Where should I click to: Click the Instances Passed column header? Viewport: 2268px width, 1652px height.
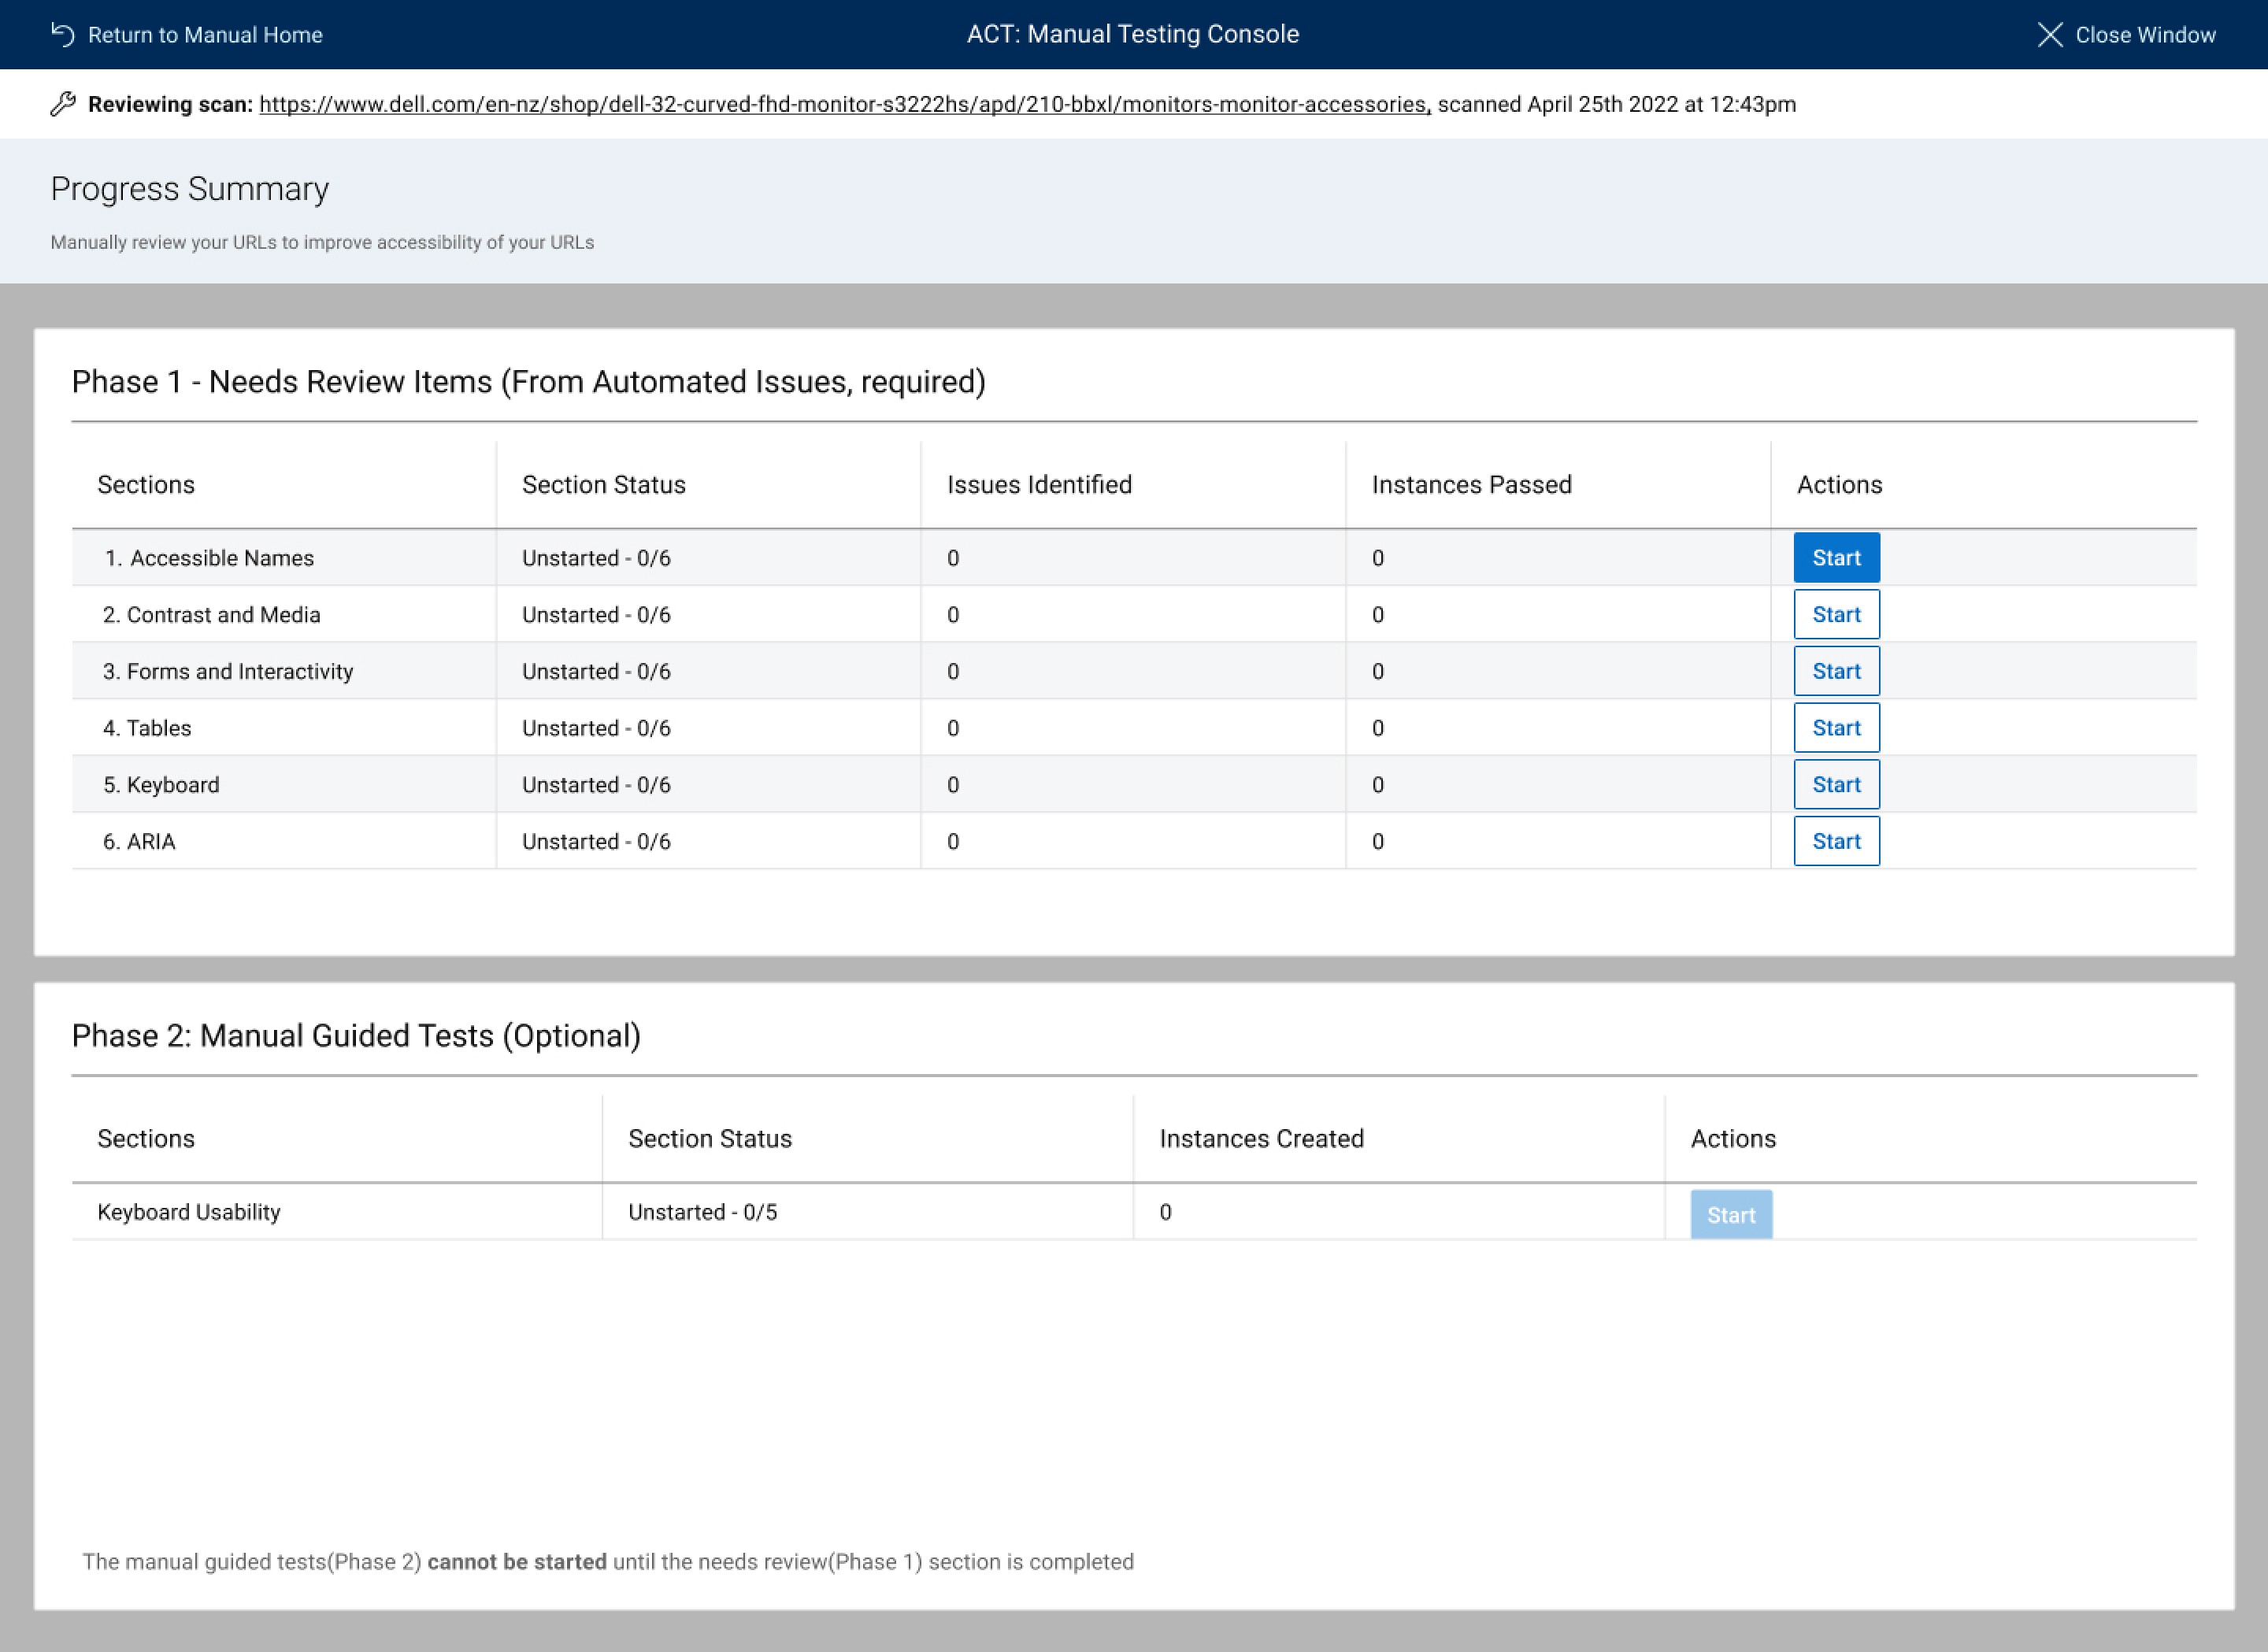tap(1471, 485)
